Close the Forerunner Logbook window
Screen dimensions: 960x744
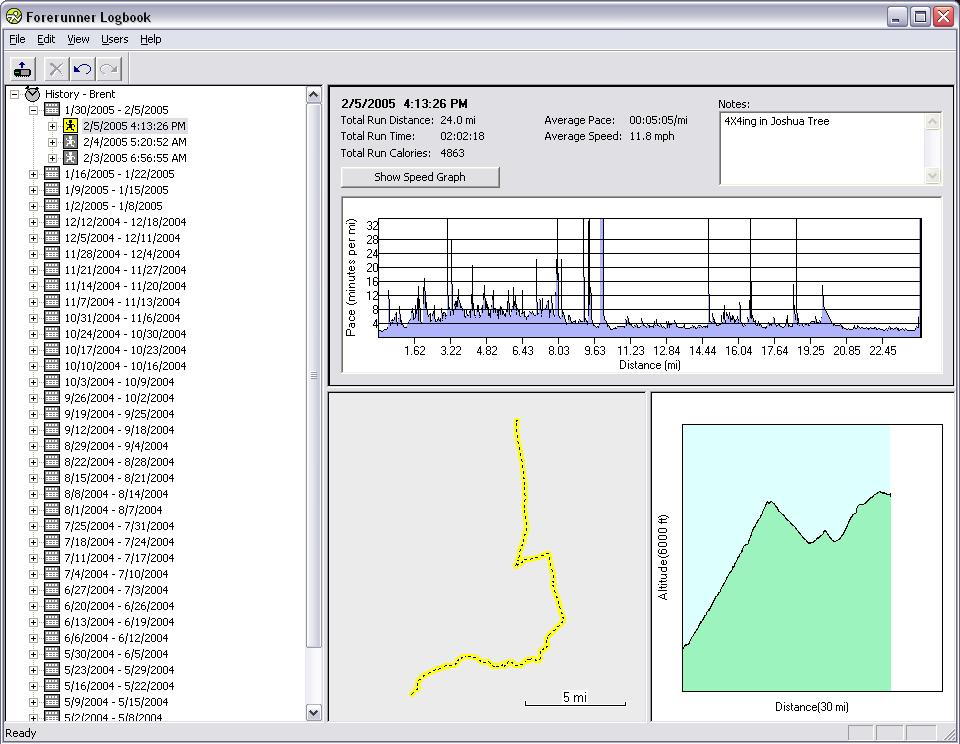click(943, 17)
